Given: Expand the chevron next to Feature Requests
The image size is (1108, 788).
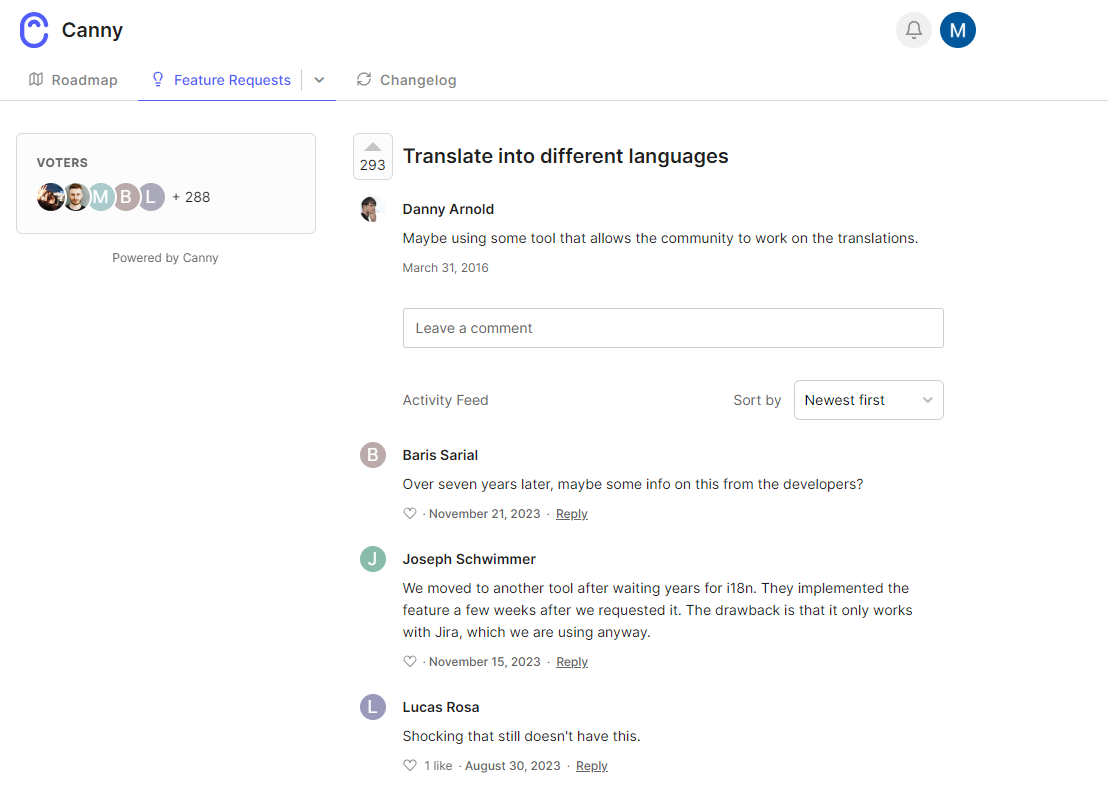Looking at the screenshot, I should tap(318, 79).
